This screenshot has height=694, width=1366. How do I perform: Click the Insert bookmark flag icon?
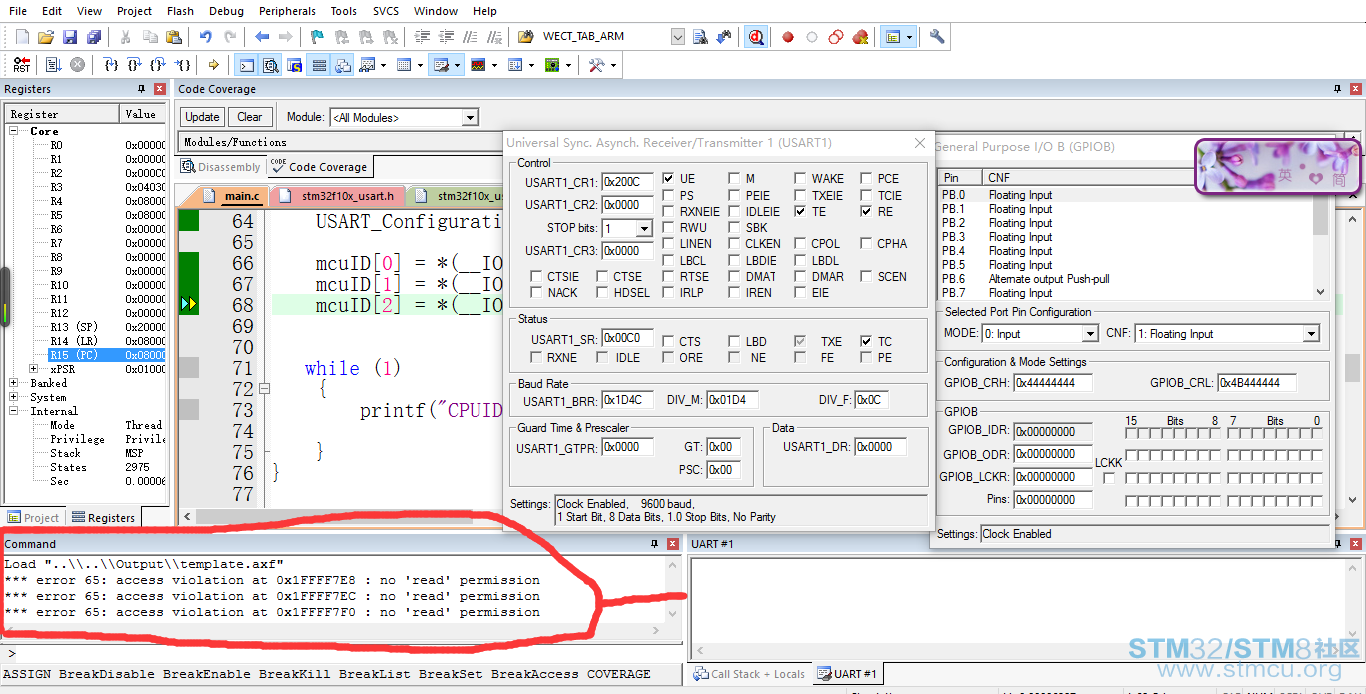click(317, 37)
